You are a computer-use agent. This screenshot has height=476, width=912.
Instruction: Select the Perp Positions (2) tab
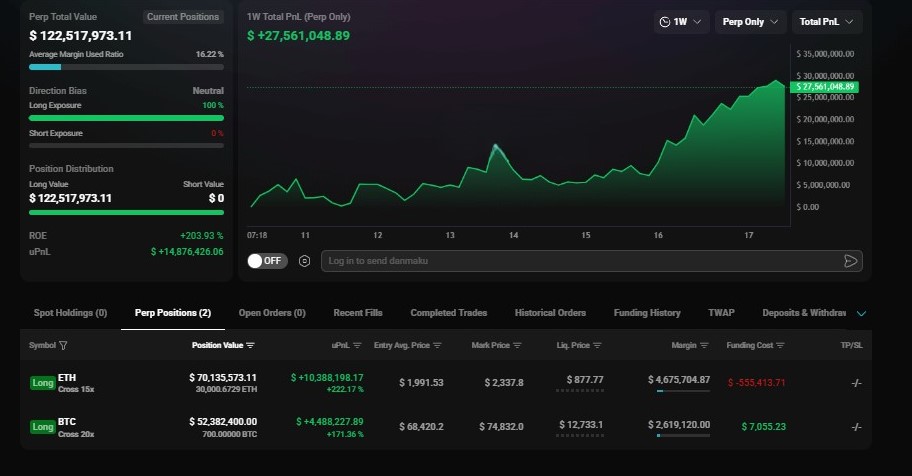(x=173, y=313)
